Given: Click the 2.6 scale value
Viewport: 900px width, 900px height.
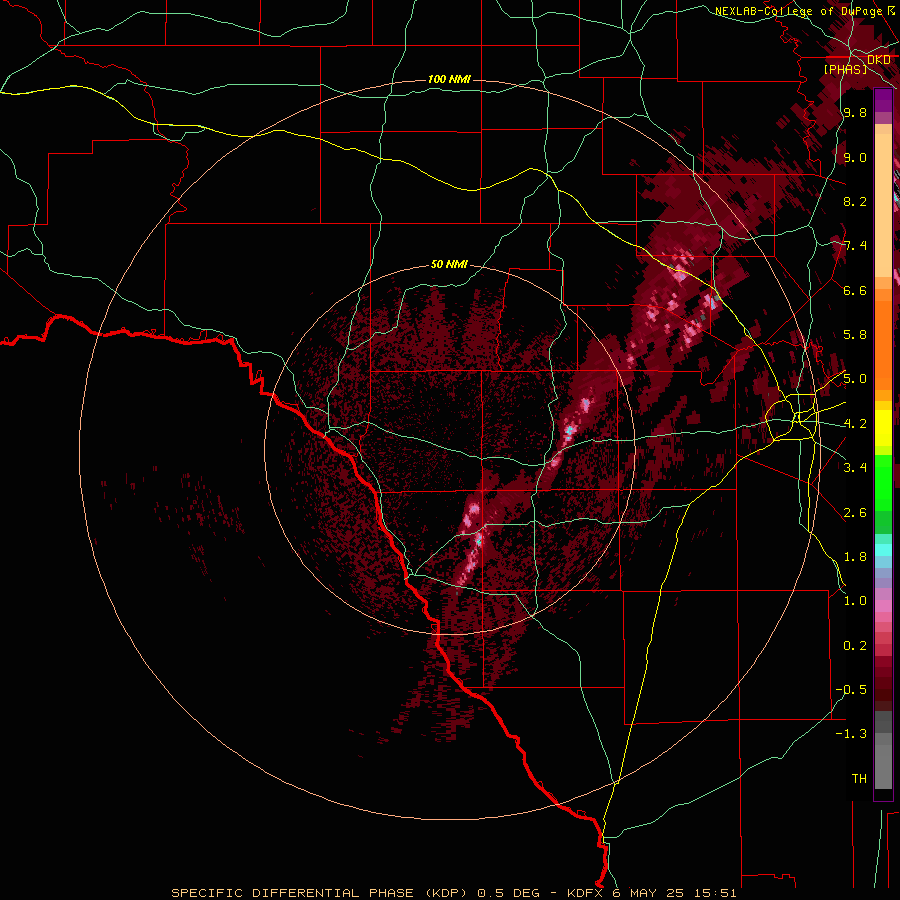Looking at the screenshot, I should (x=855, y=513).
